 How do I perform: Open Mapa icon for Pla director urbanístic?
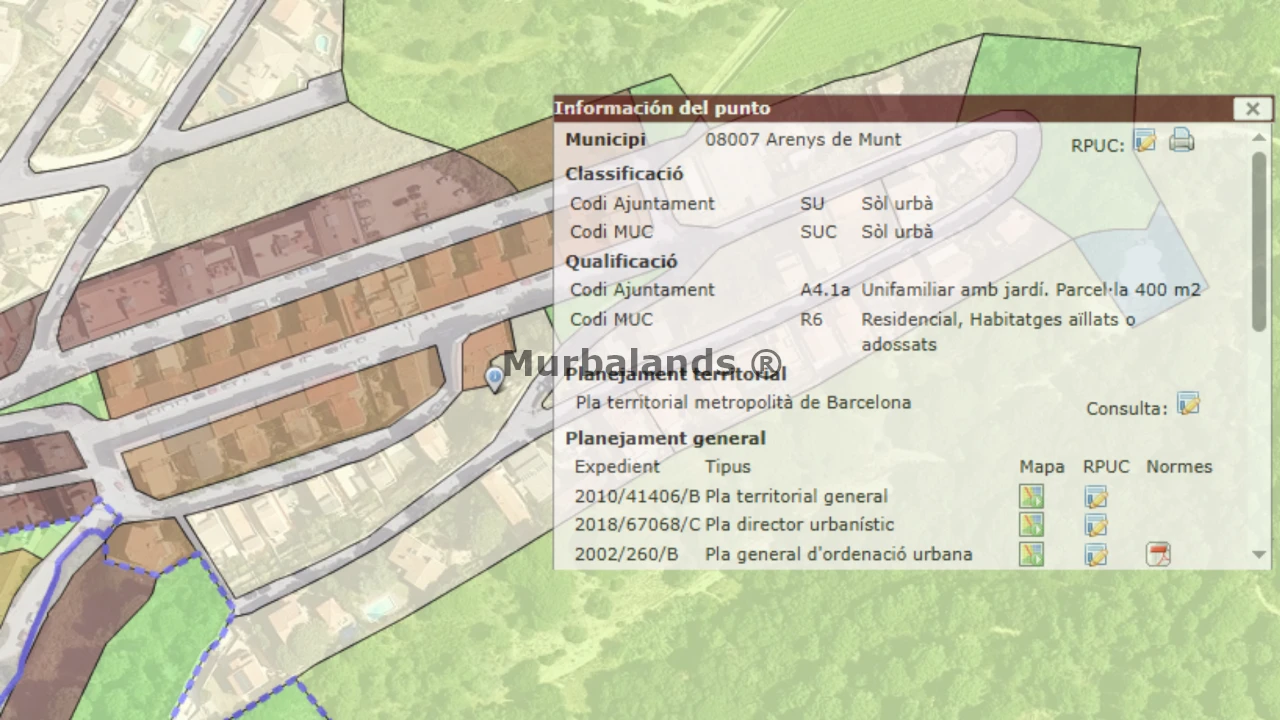tap(1031, 525)
